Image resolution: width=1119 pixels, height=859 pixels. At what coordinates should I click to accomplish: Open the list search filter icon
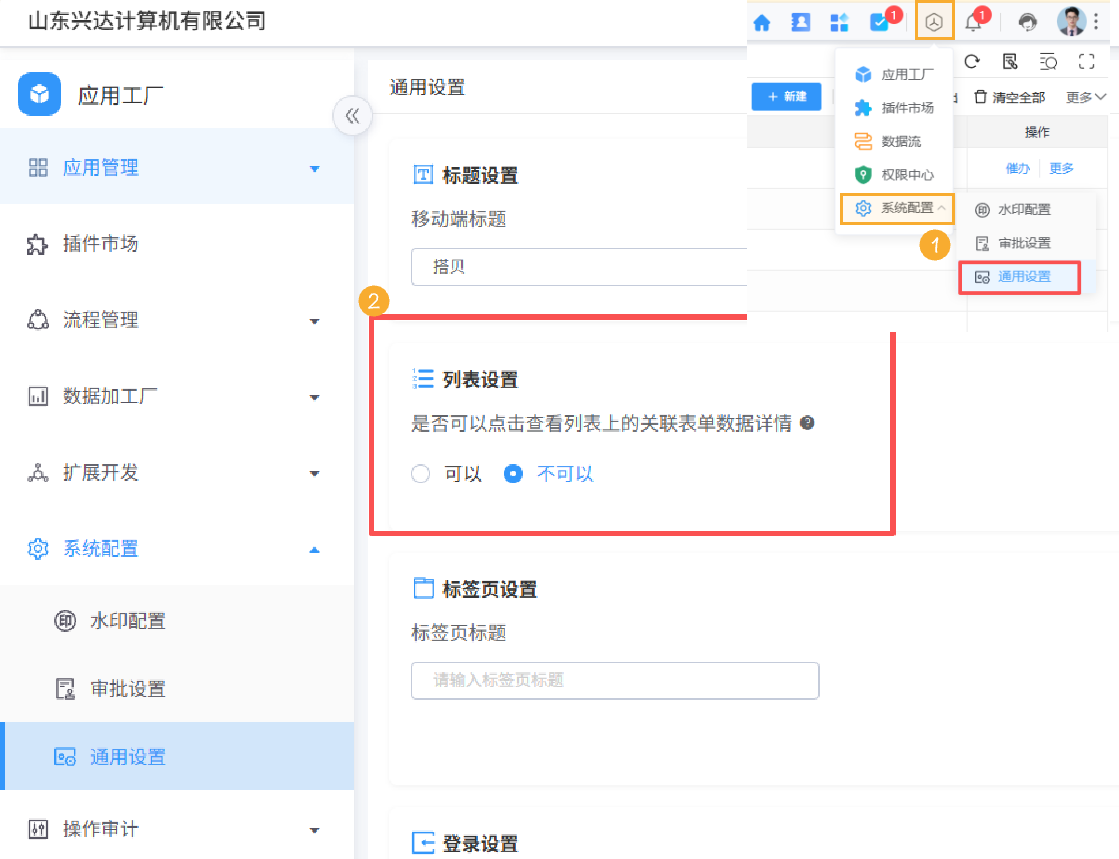coord(1050,61)
